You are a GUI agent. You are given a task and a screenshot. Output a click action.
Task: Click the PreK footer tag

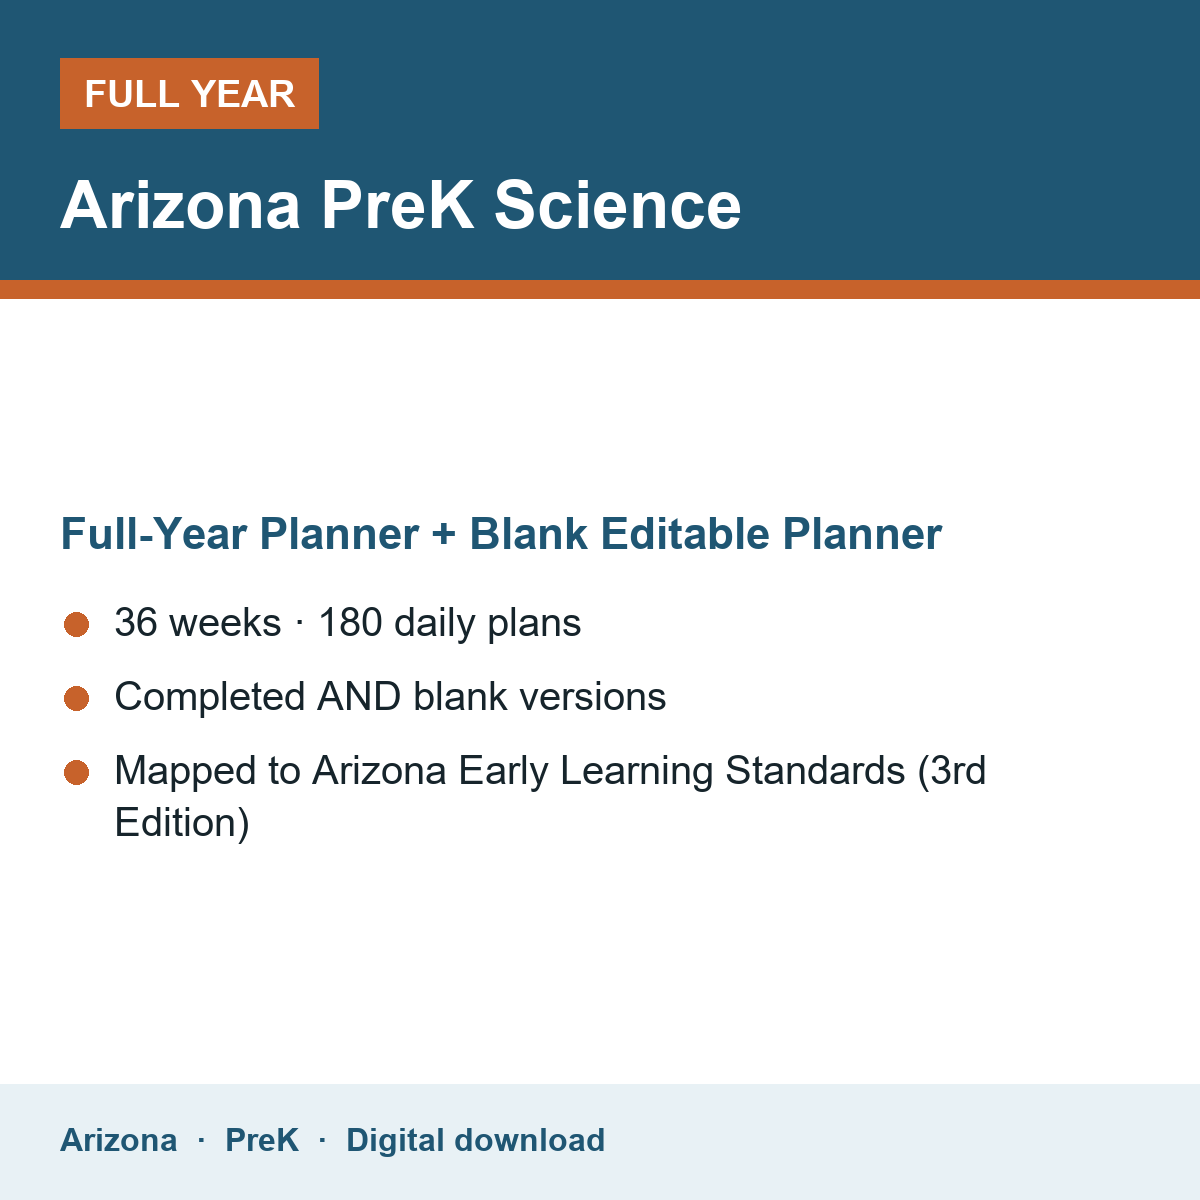(x=262, y=1140)
